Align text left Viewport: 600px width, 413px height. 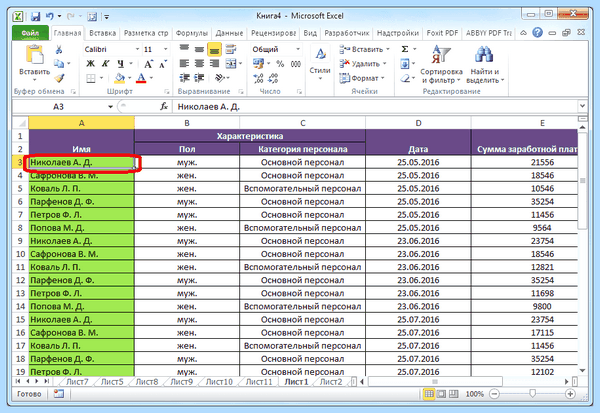point(184,64)
